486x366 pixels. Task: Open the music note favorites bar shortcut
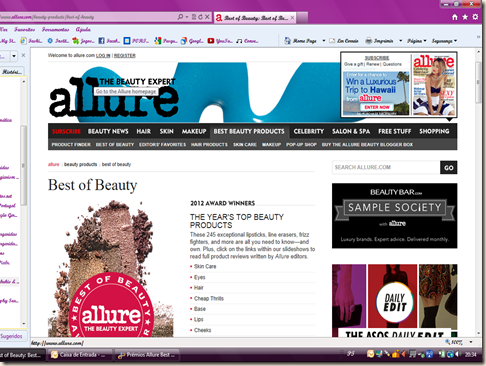point(247,41)
